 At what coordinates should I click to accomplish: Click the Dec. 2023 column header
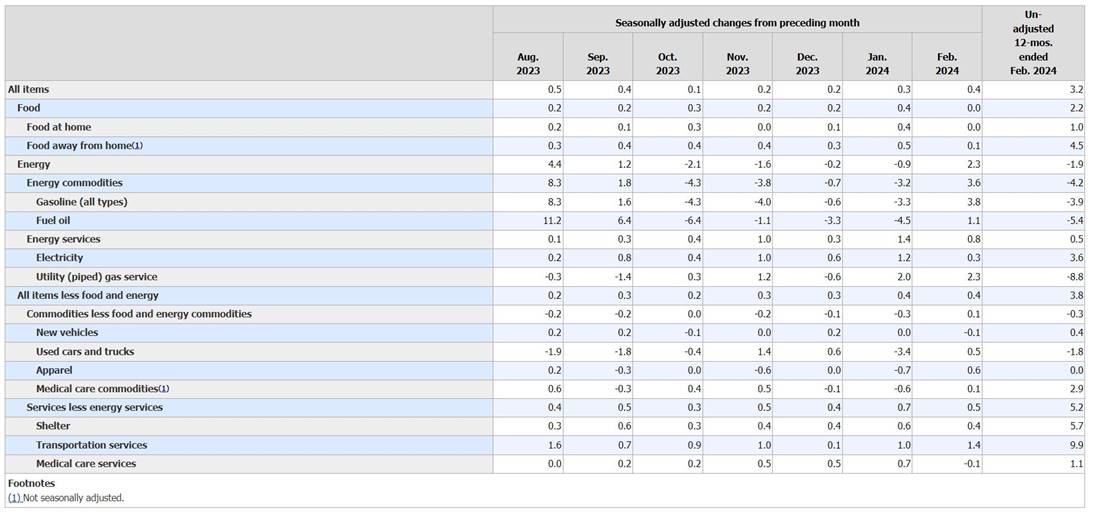pos(807,64)
